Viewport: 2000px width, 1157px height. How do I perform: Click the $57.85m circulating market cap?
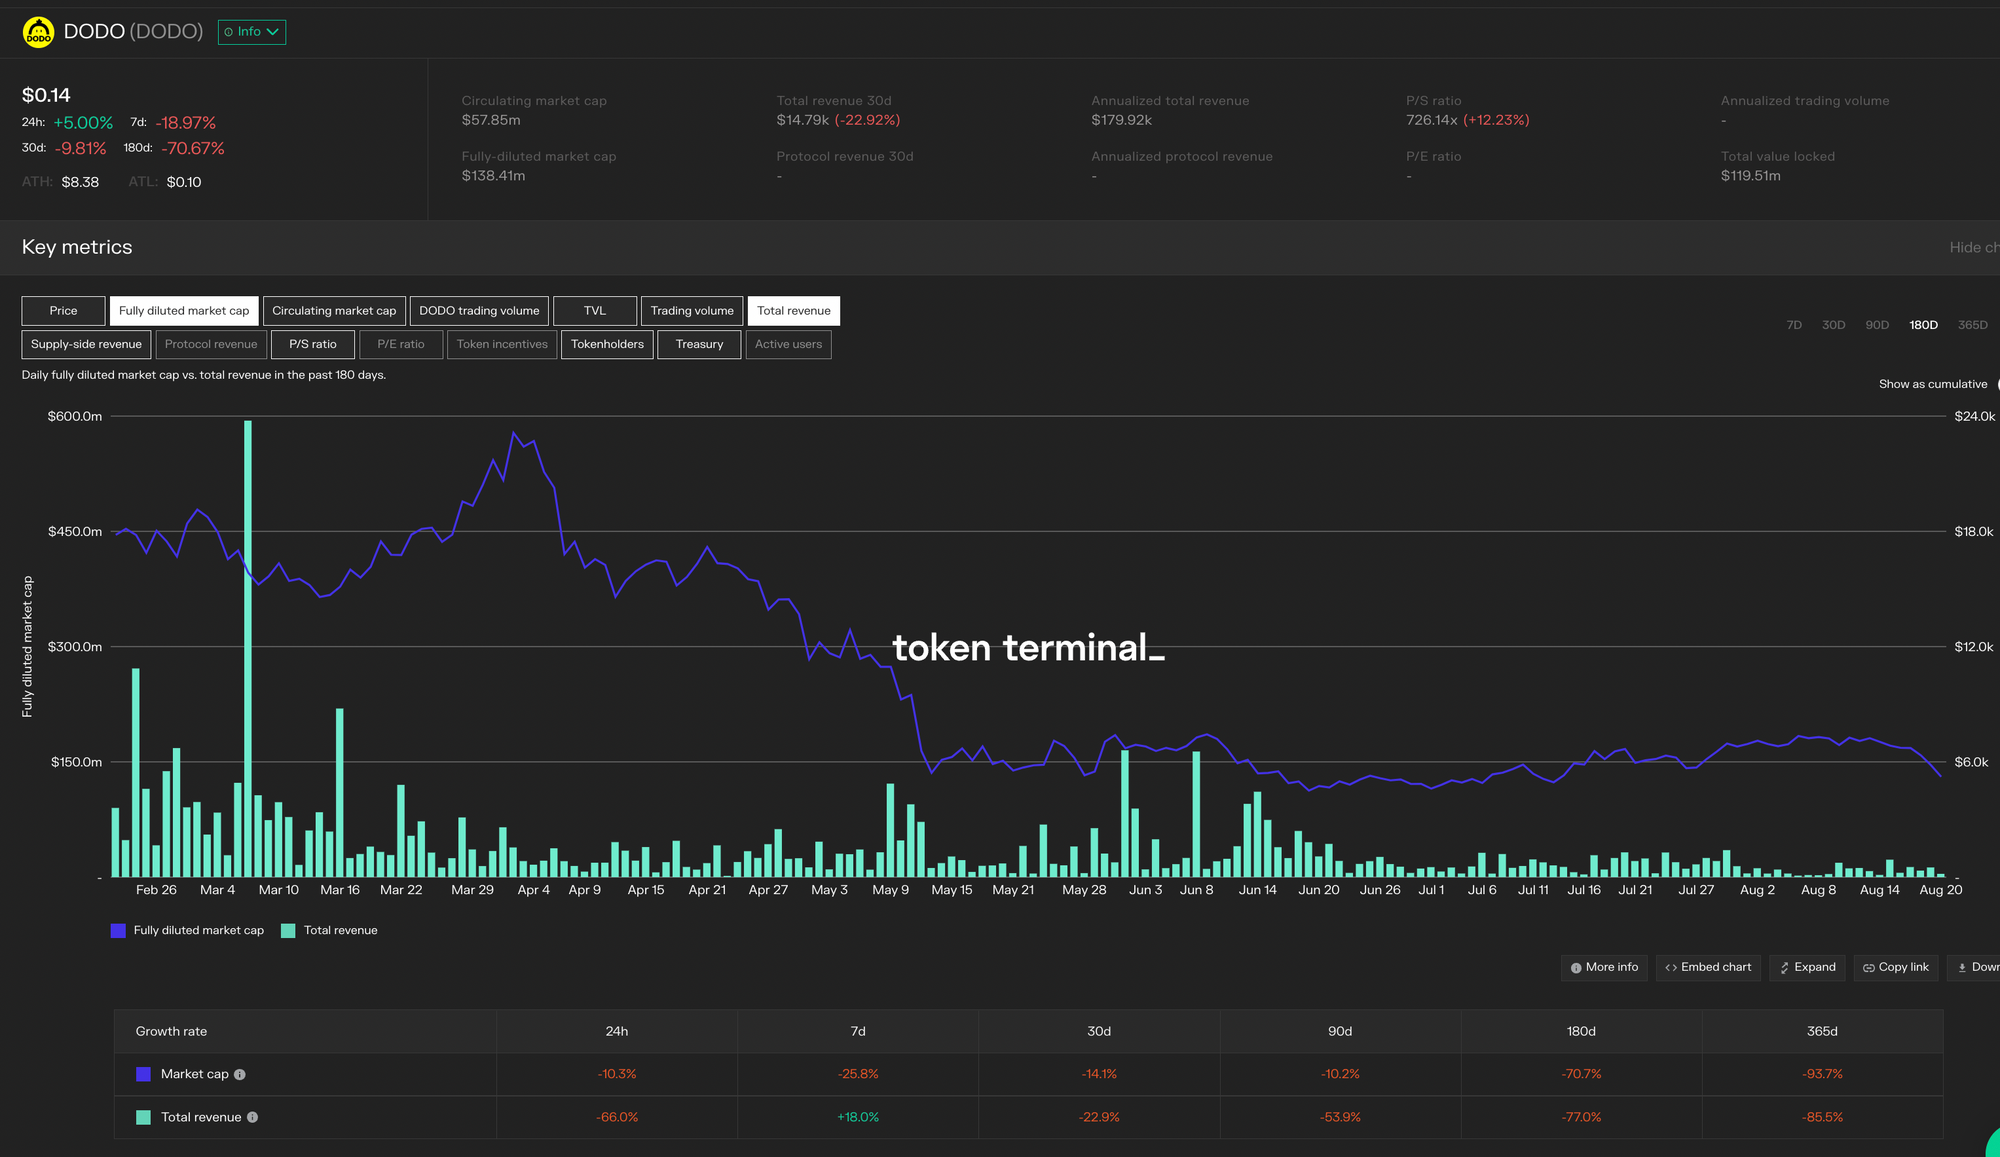pyautogui.click(x=491, y=120)
